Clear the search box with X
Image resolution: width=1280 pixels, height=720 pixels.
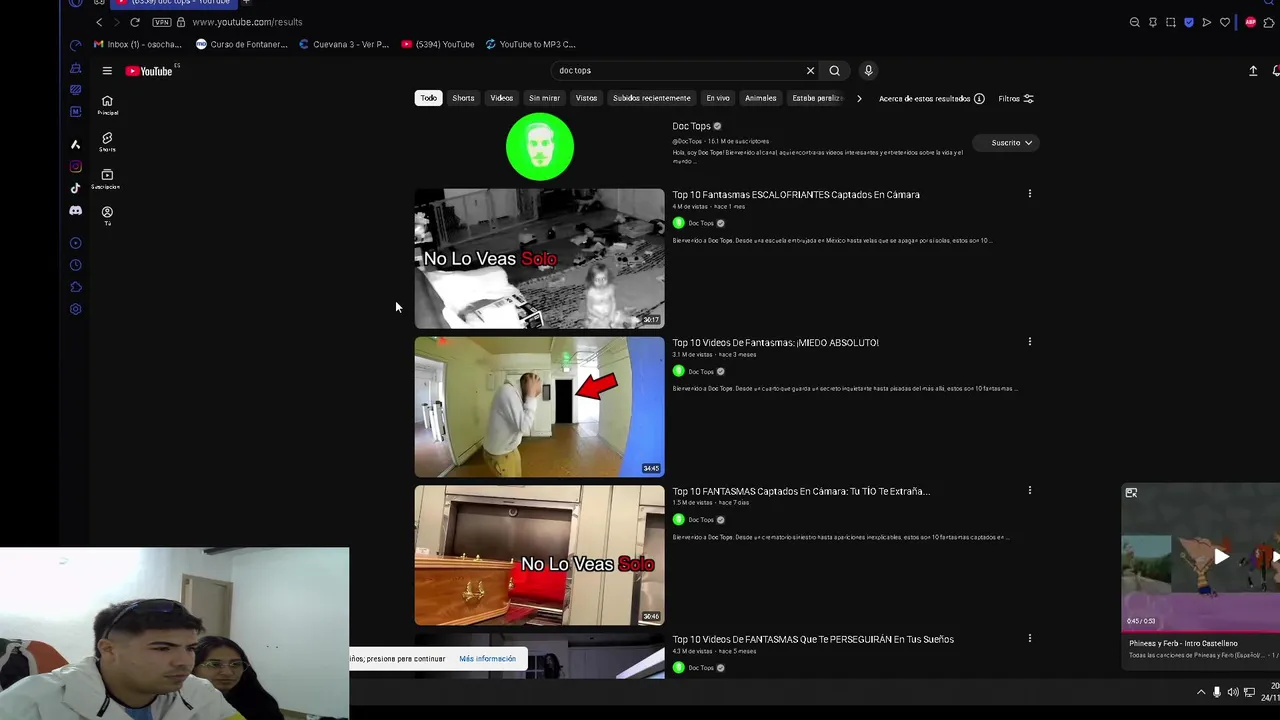[x=810, y=71]
